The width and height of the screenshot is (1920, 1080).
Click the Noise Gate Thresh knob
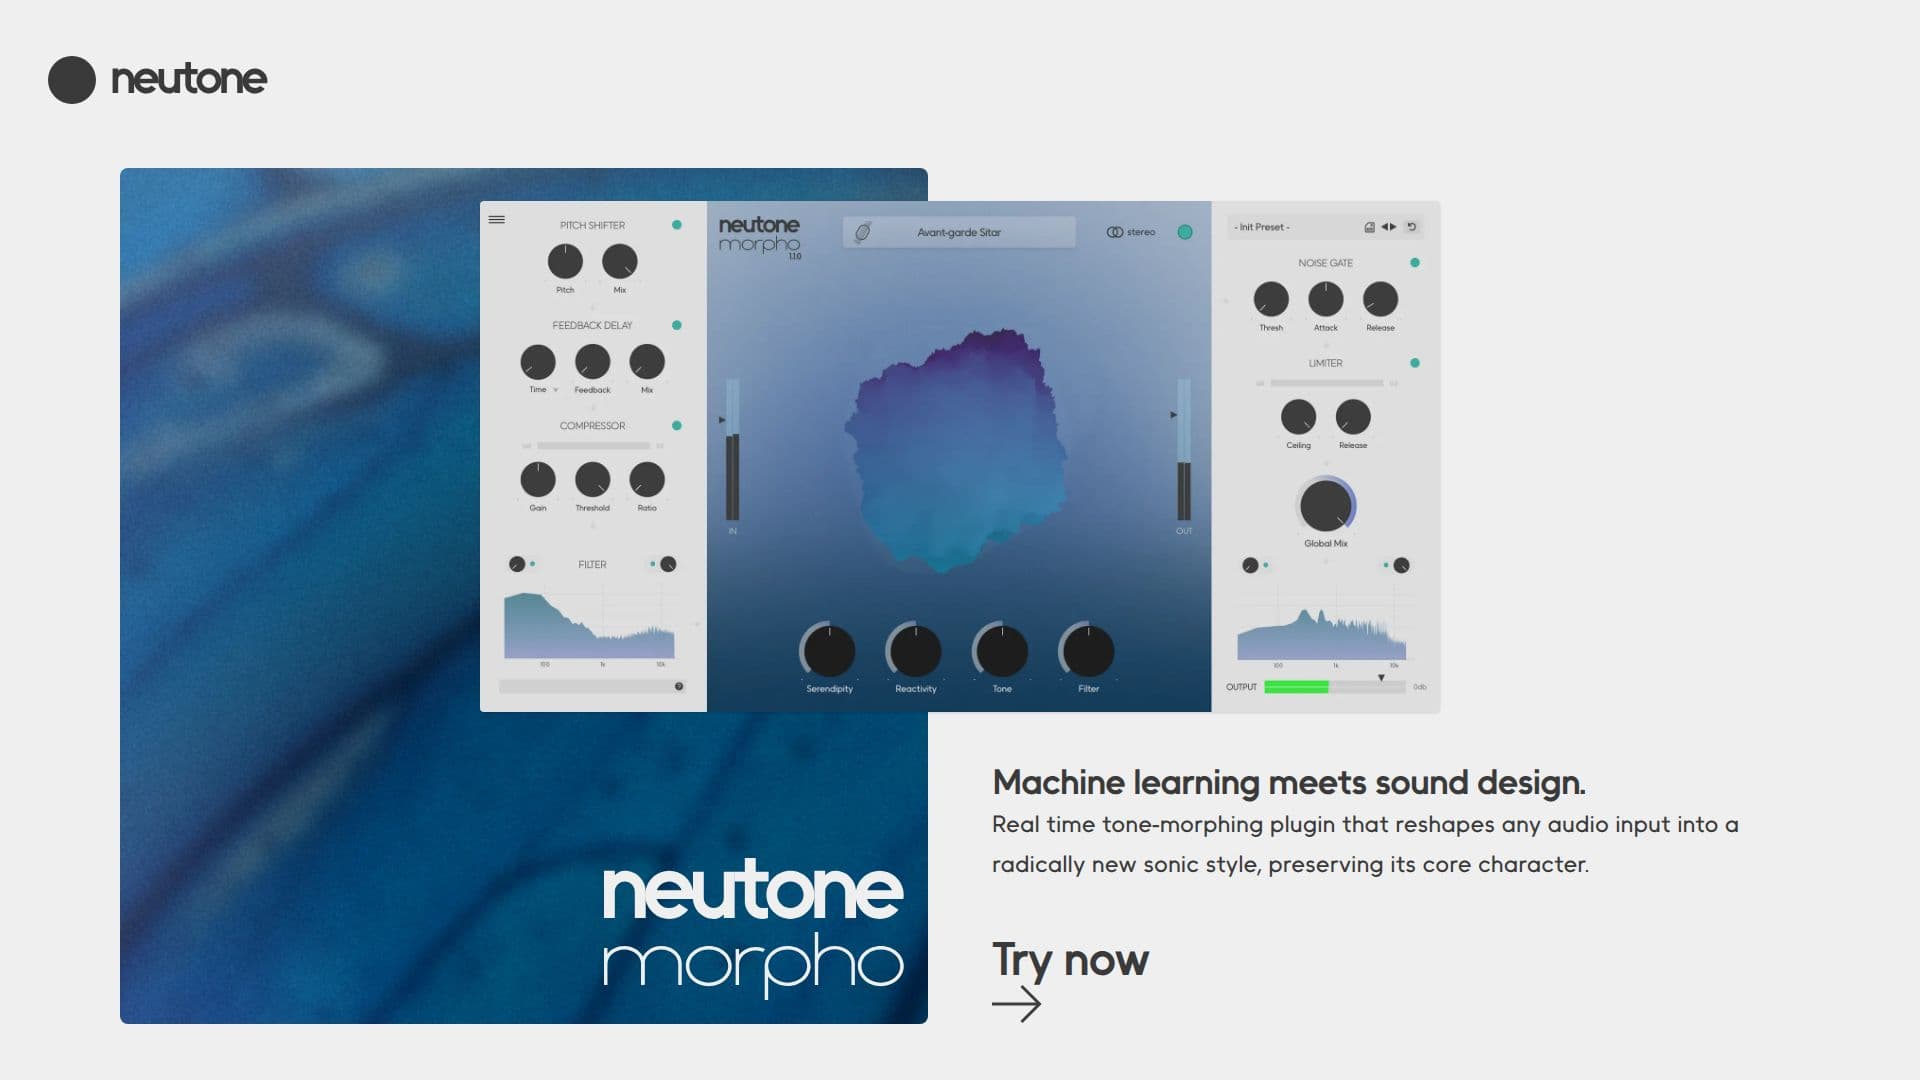1271,299
